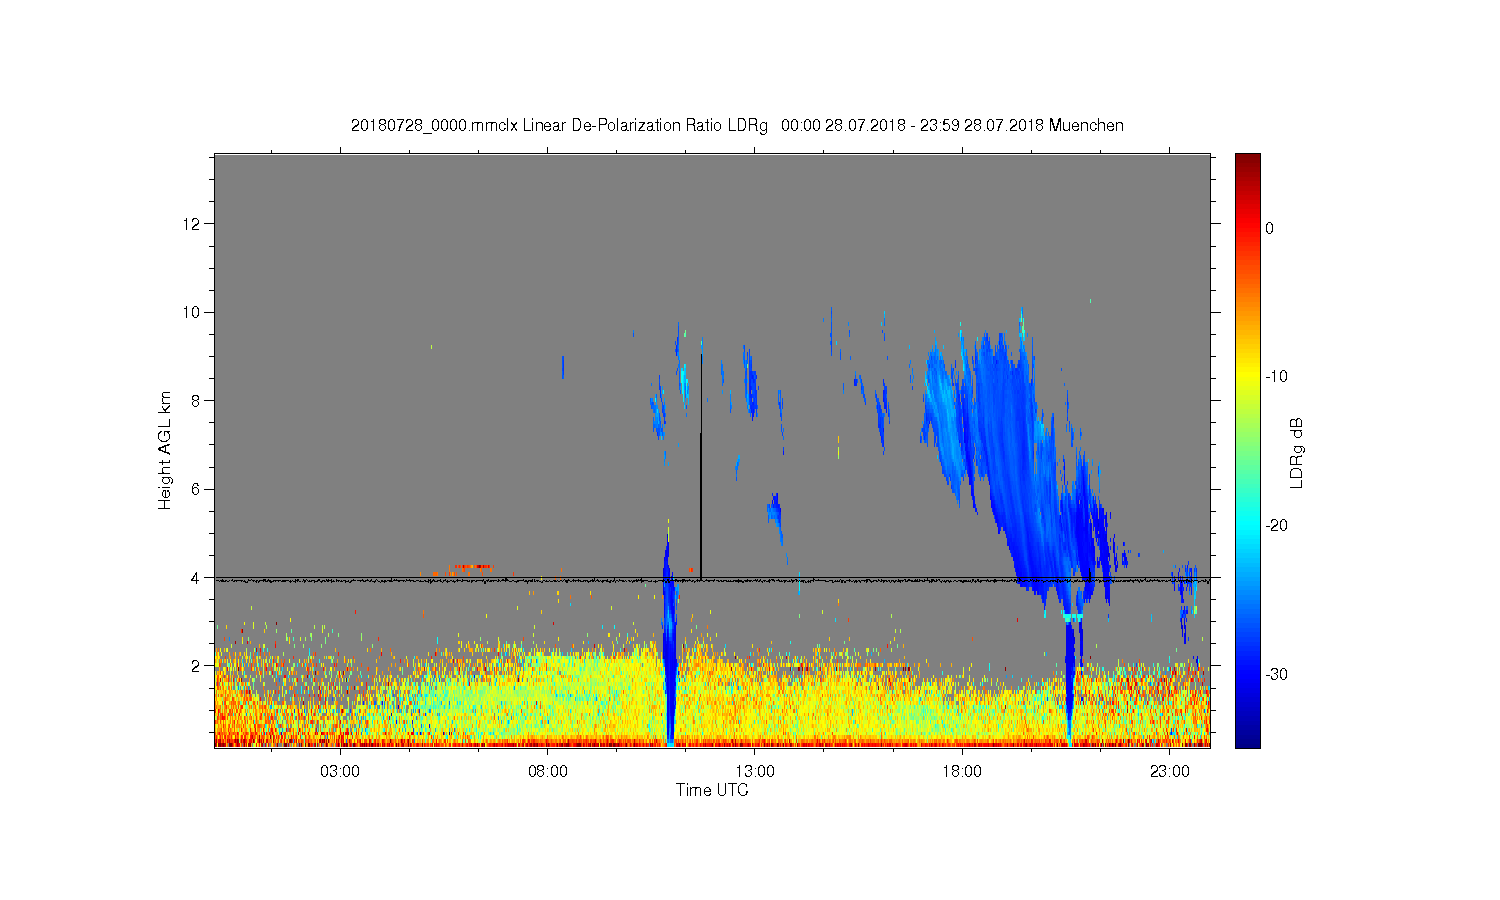Click the 'LDRg dB' colorbar label
Screen dimensions: 1500x900
tap(1297, 453)
